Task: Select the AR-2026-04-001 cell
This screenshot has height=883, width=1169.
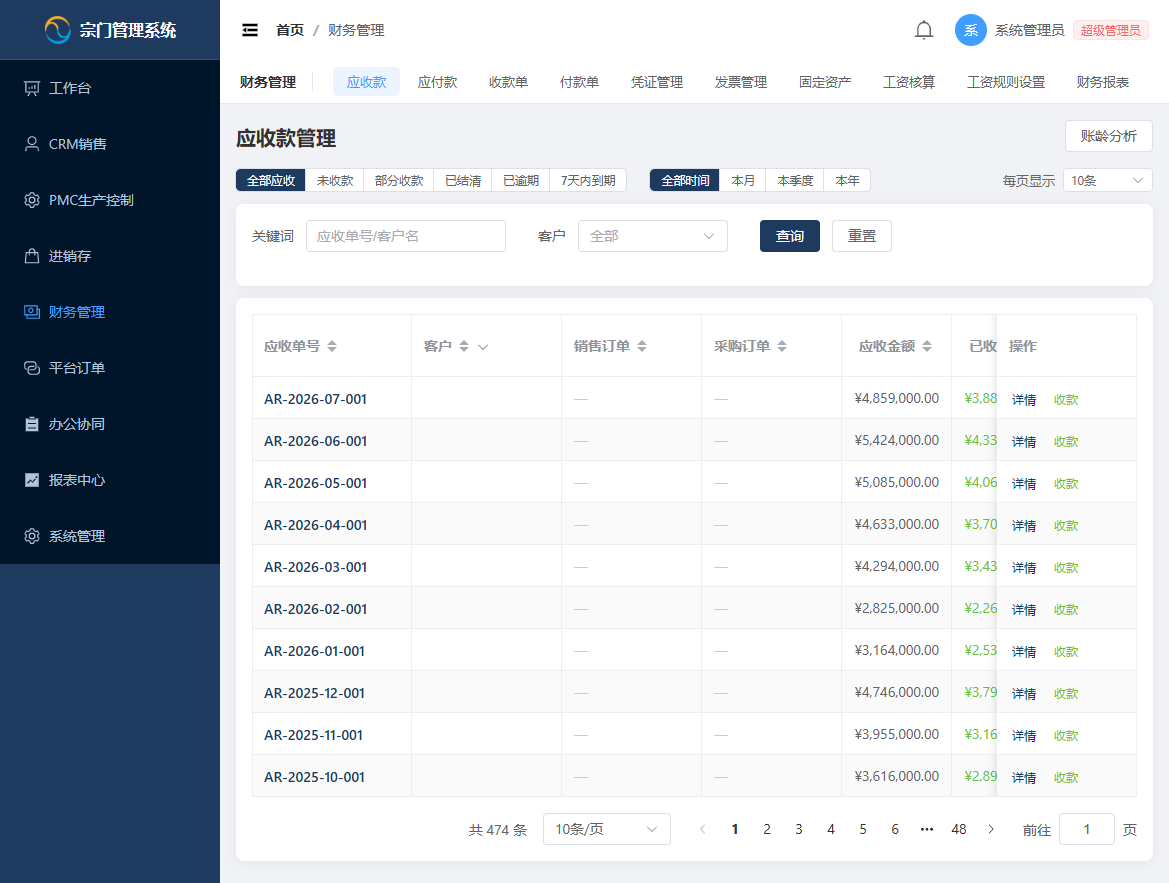Action: pos(332,524)
